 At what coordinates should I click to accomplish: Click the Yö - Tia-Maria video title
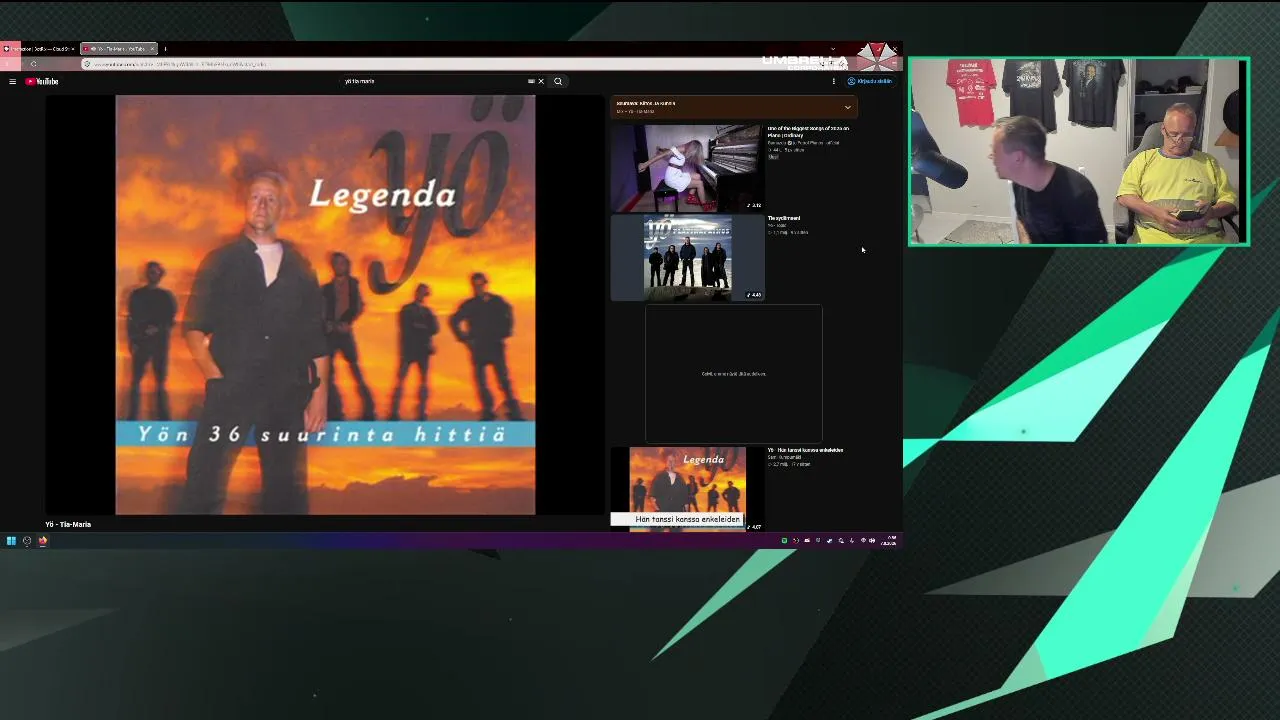(68, 524)
